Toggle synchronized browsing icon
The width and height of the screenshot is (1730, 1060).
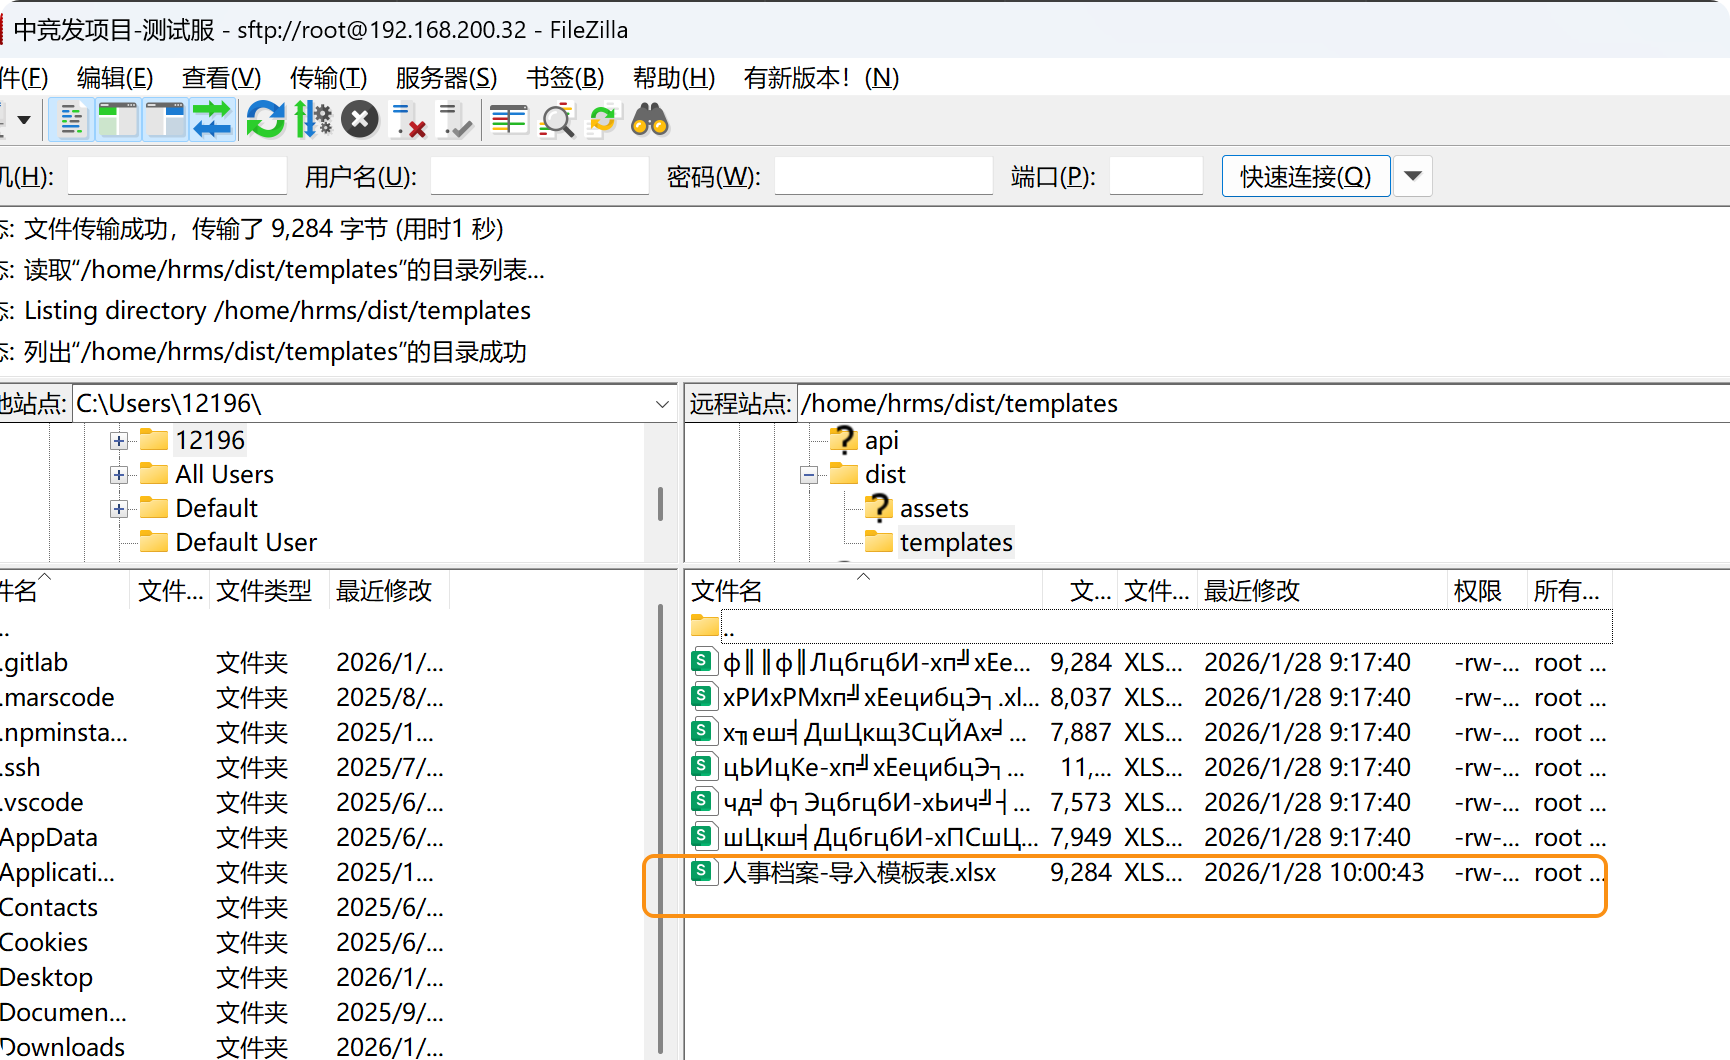tap(603, 121)
